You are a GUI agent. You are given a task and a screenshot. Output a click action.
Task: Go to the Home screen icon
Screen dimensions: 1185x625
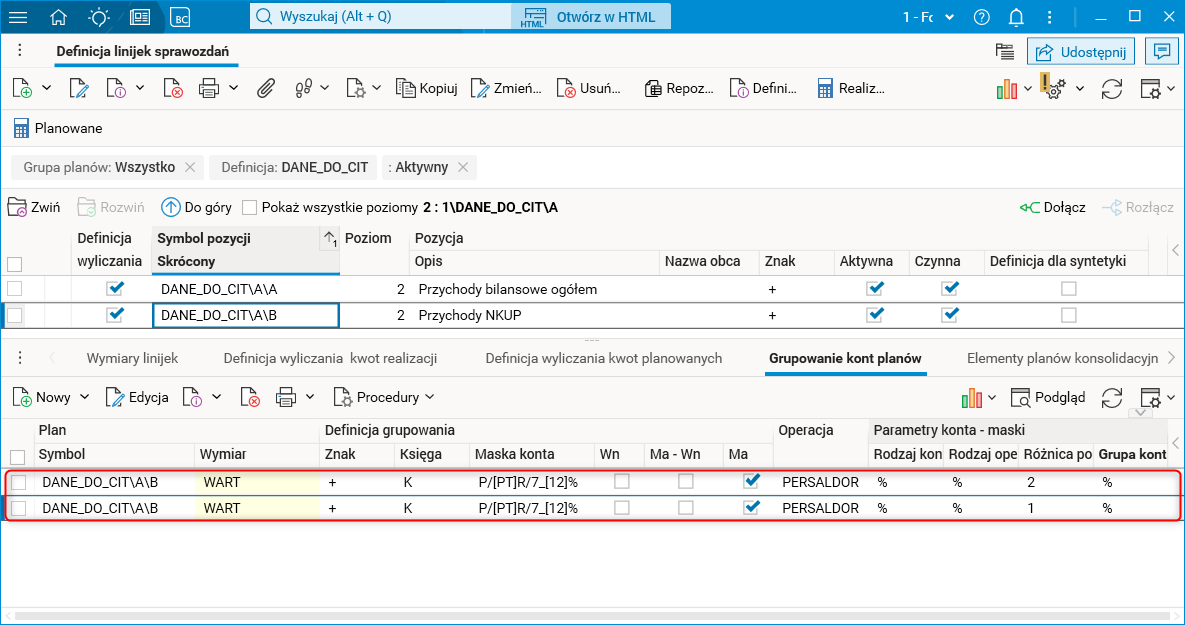(x=58, y=17)
